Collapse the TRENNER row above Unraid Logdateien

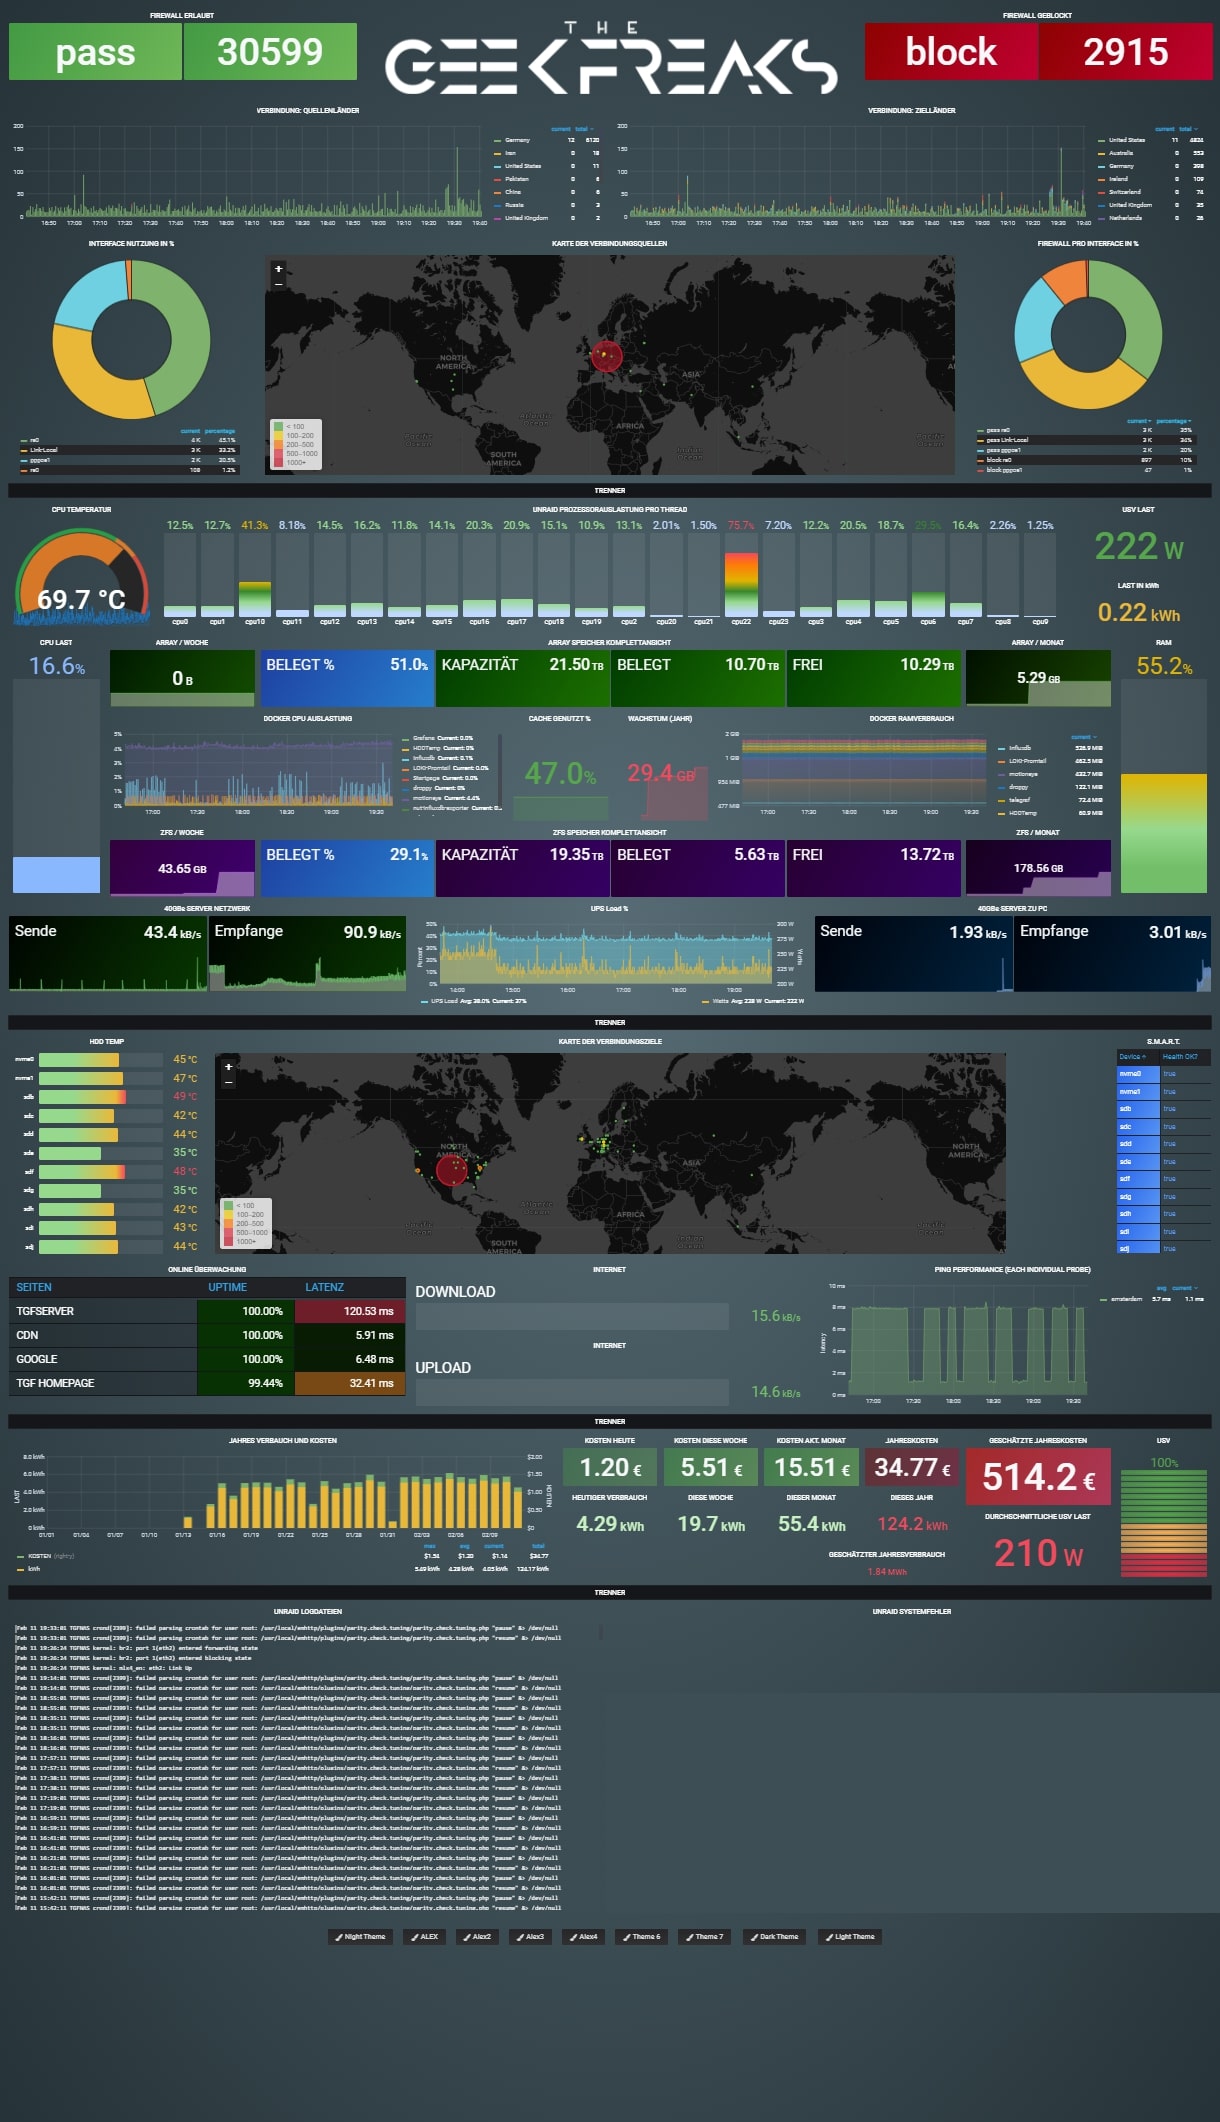[x=610, y=1592]
